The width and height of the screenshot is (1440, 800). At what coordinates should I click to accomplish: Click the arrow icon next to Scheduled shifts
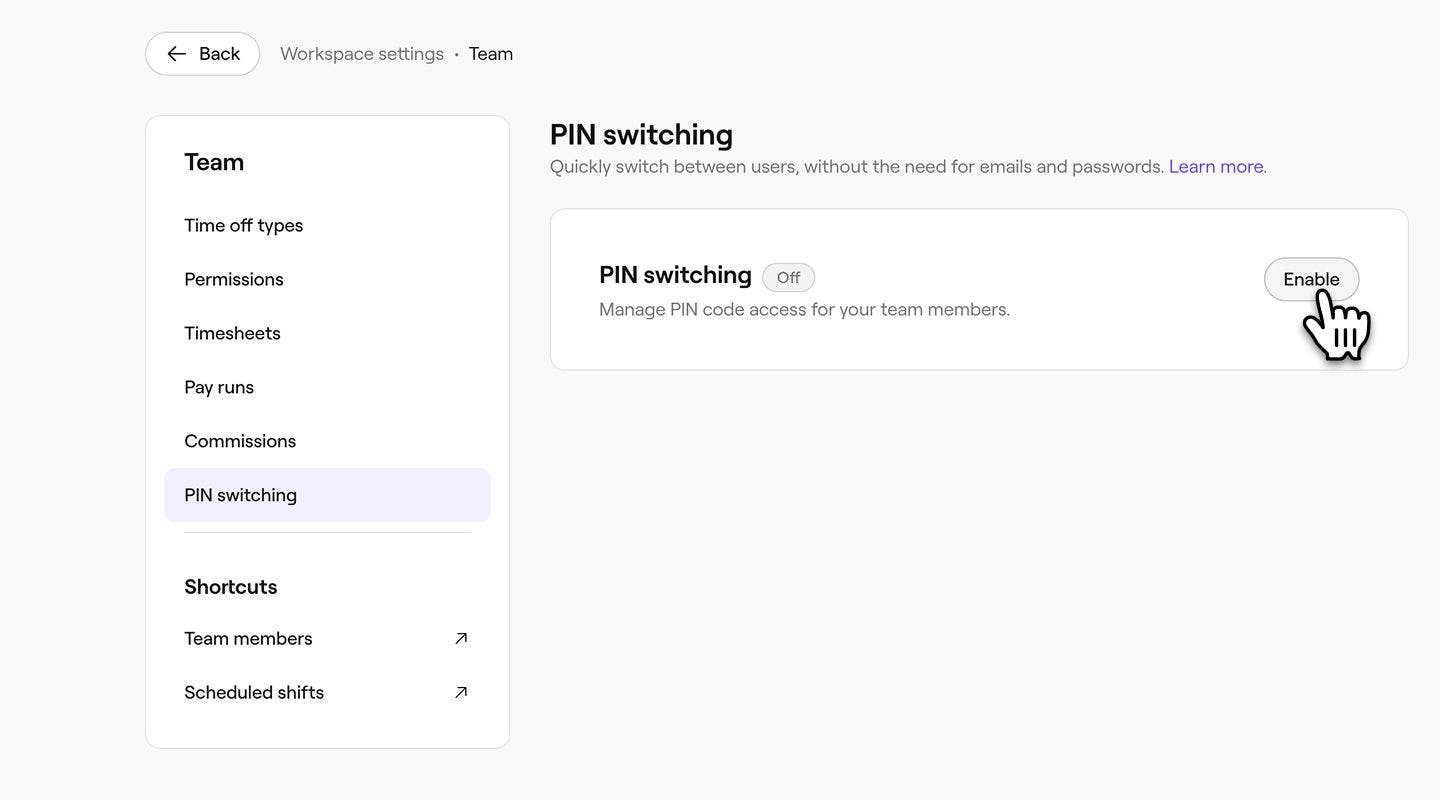[x=461, y=692]
